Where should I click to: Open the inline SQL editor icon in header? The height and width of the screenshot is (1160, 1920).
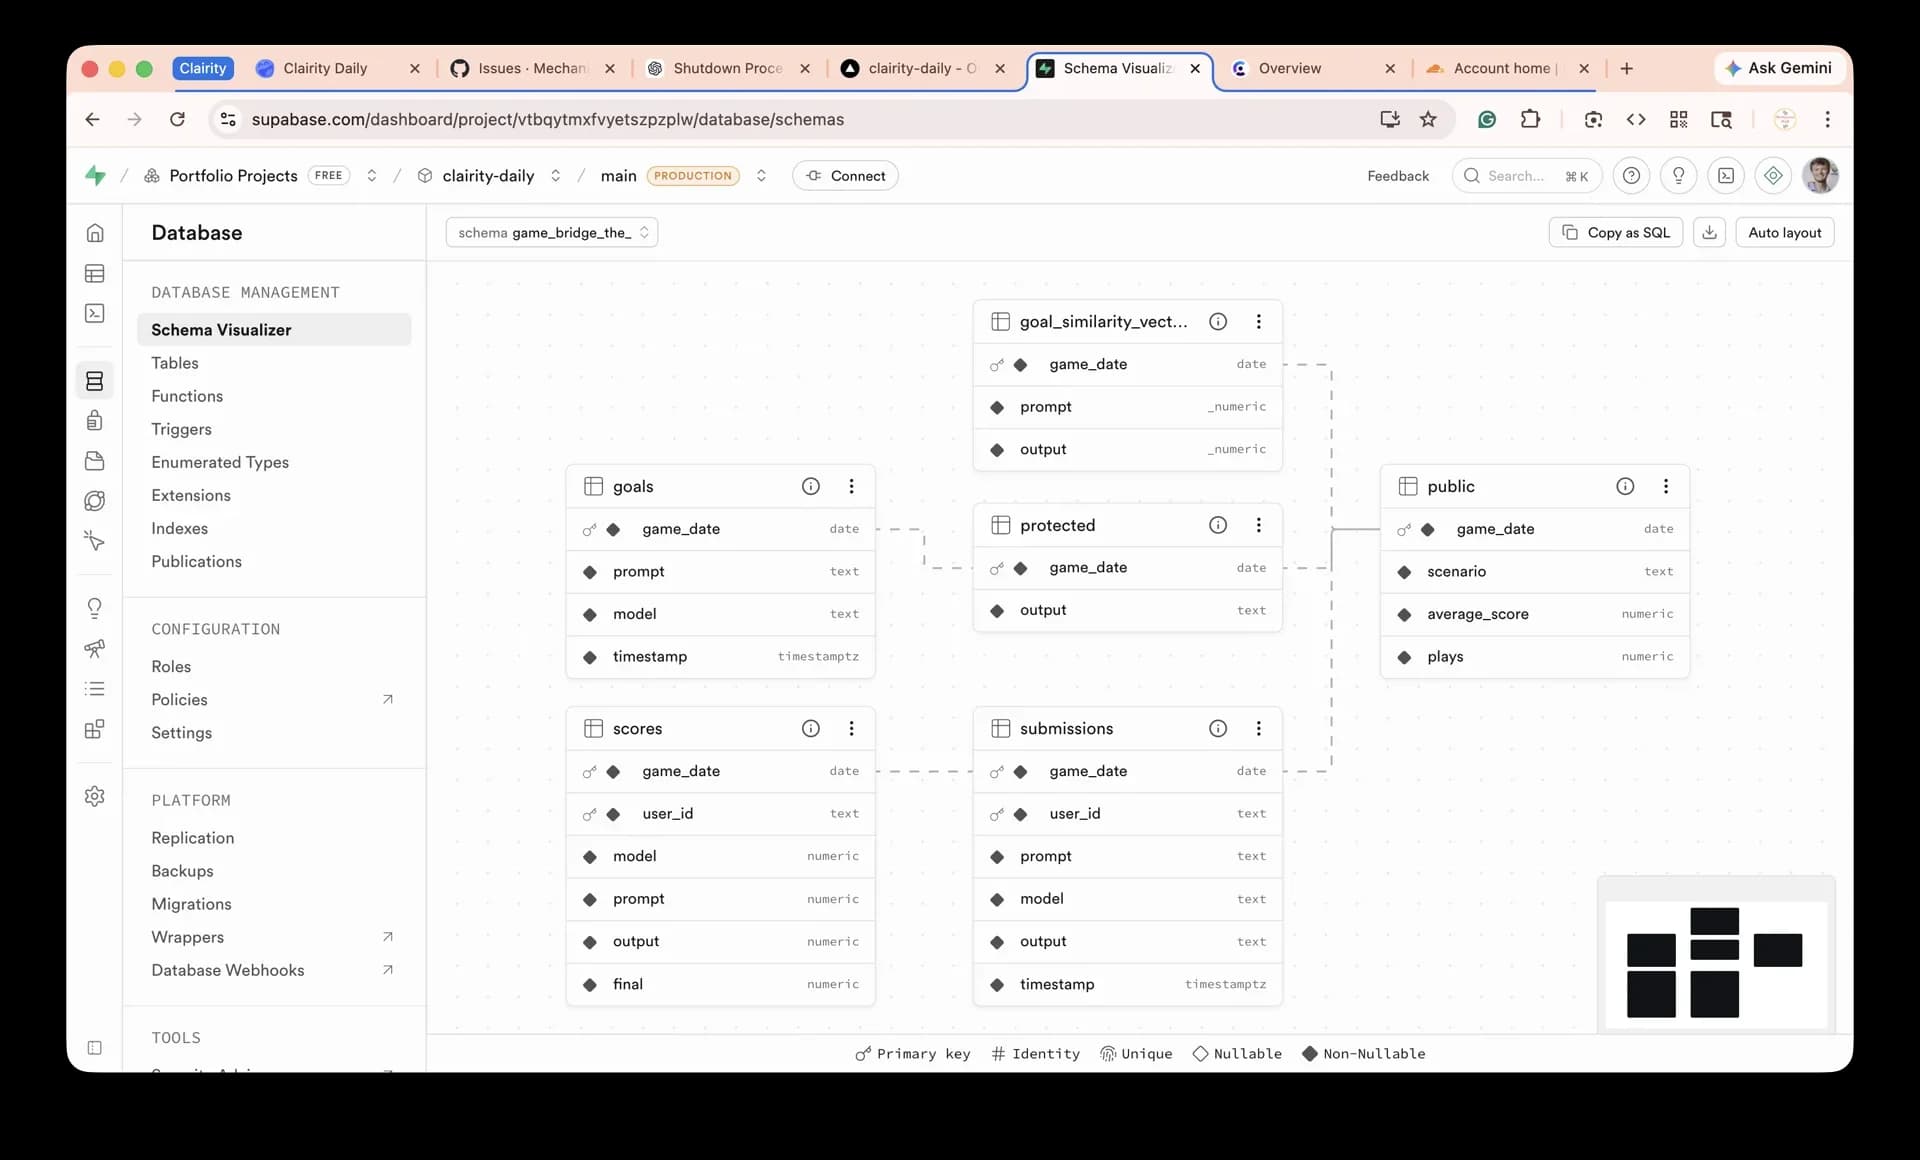(x=1726, y=175)
